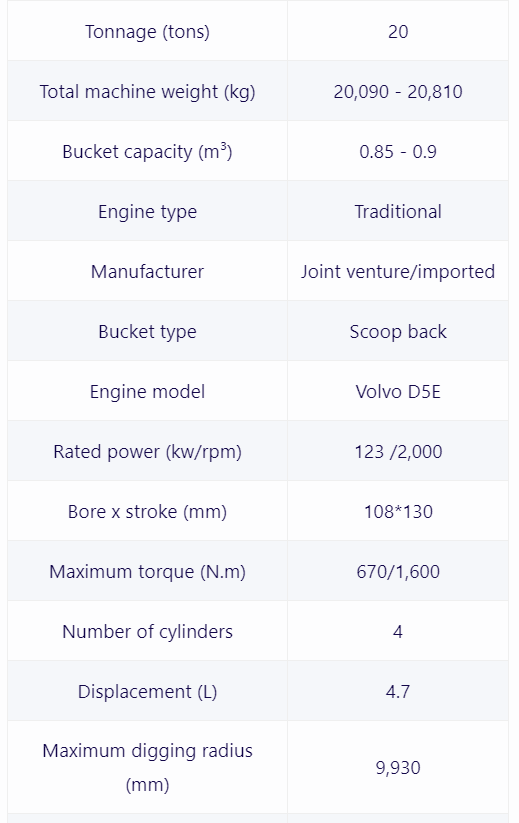This screenshot has width=519, height=823.
Task: Click the Engine model label
Action: point(147,392)
